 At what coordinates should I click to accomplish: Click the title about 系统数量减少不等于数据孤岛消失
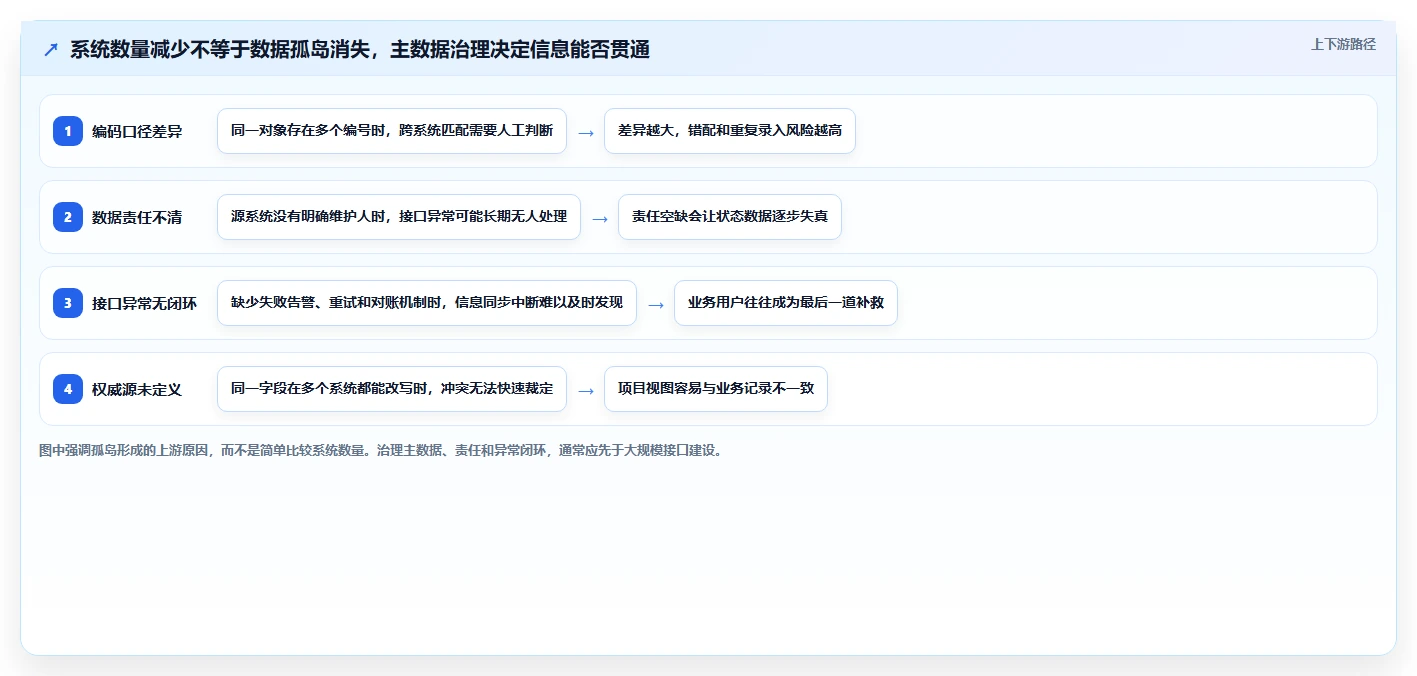click(x=360, y=50)
